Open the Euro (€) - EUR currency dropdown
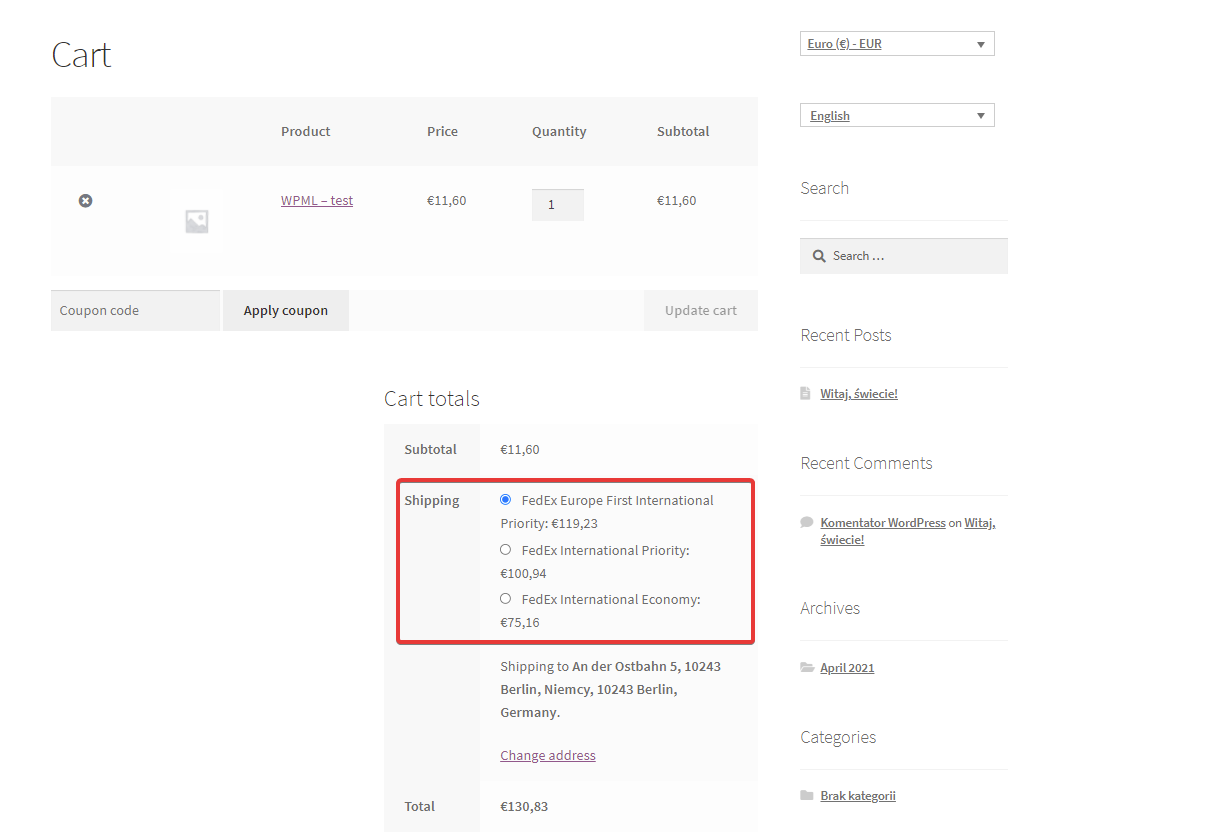The width and height of the screenshot is (1231, 833). (x=897, y=43)
